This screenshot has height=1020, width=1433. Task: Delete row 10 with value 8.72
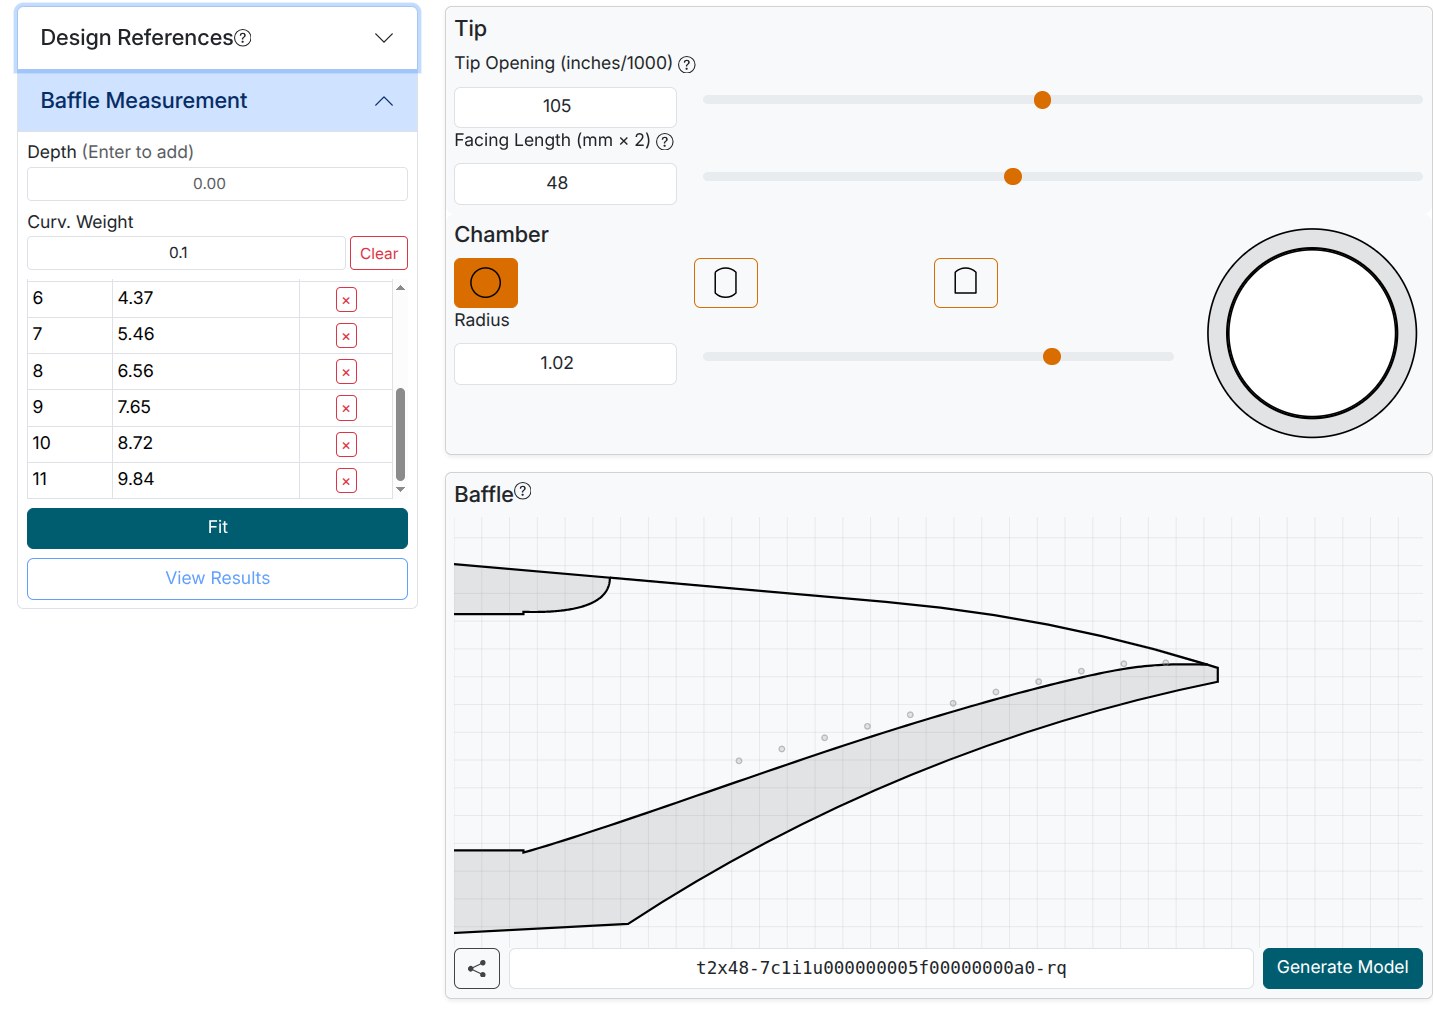click(346, 445)
